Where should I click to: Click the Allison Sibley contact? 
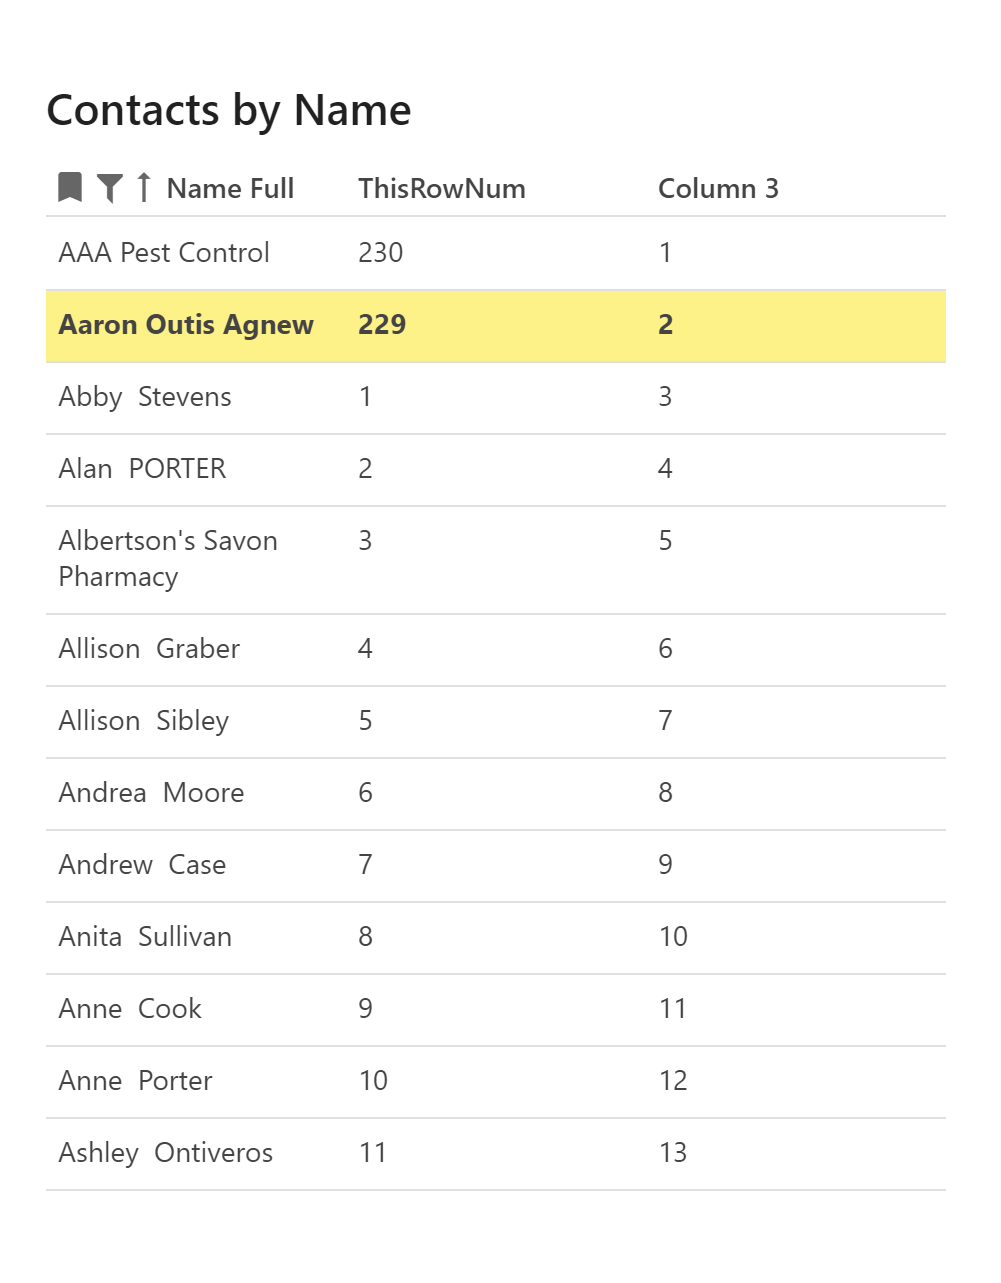pos(144,721)
